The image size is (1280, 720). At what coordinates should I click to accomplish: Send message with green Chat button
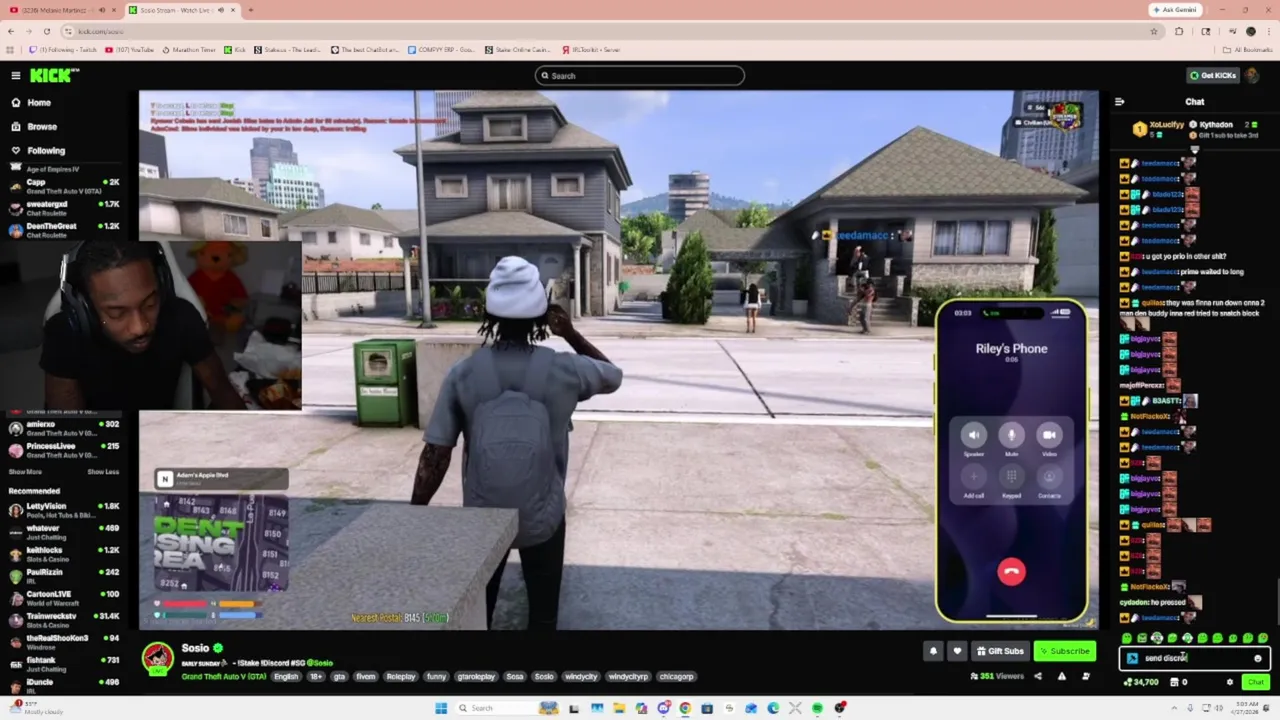[x=1255, y=682]
